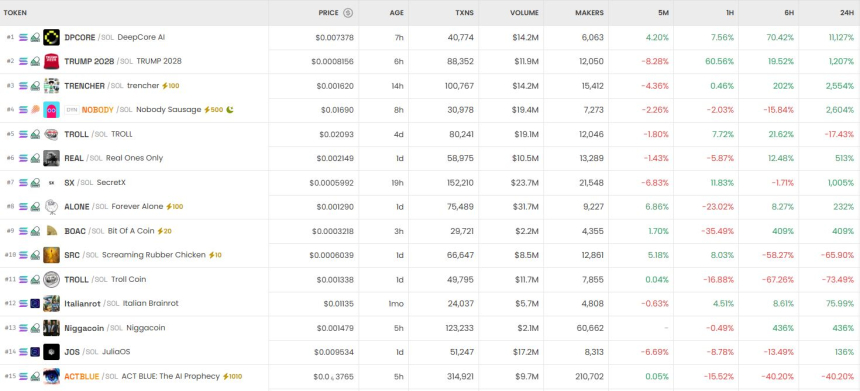Click the Solana chain icon in DPCORE row
The image size is (860, 391).
coord(23,37)
